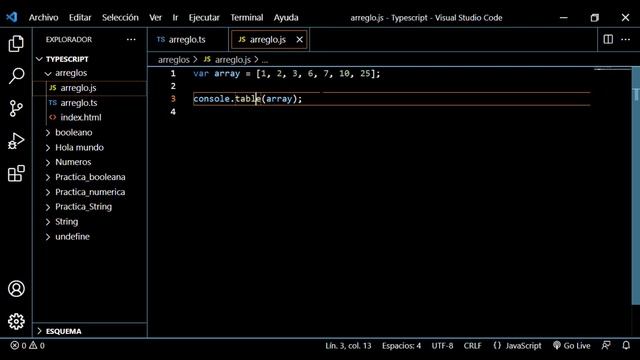Go to line via Lín. 3, col. 13

pyautogui.click(x=348, y=345)
